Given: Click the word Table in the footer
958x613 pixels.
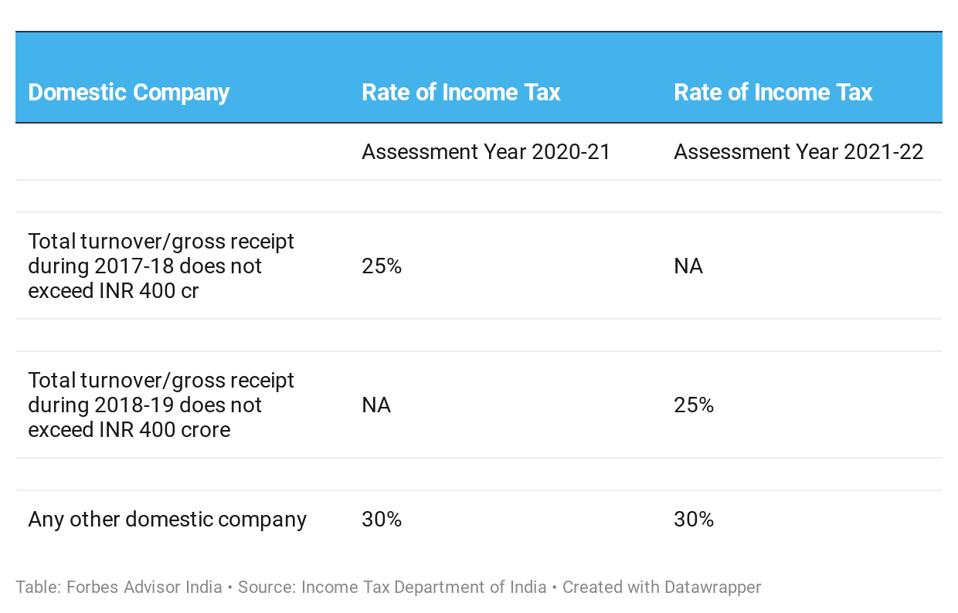Looking at the screenshot, I should tap(36, 587).
